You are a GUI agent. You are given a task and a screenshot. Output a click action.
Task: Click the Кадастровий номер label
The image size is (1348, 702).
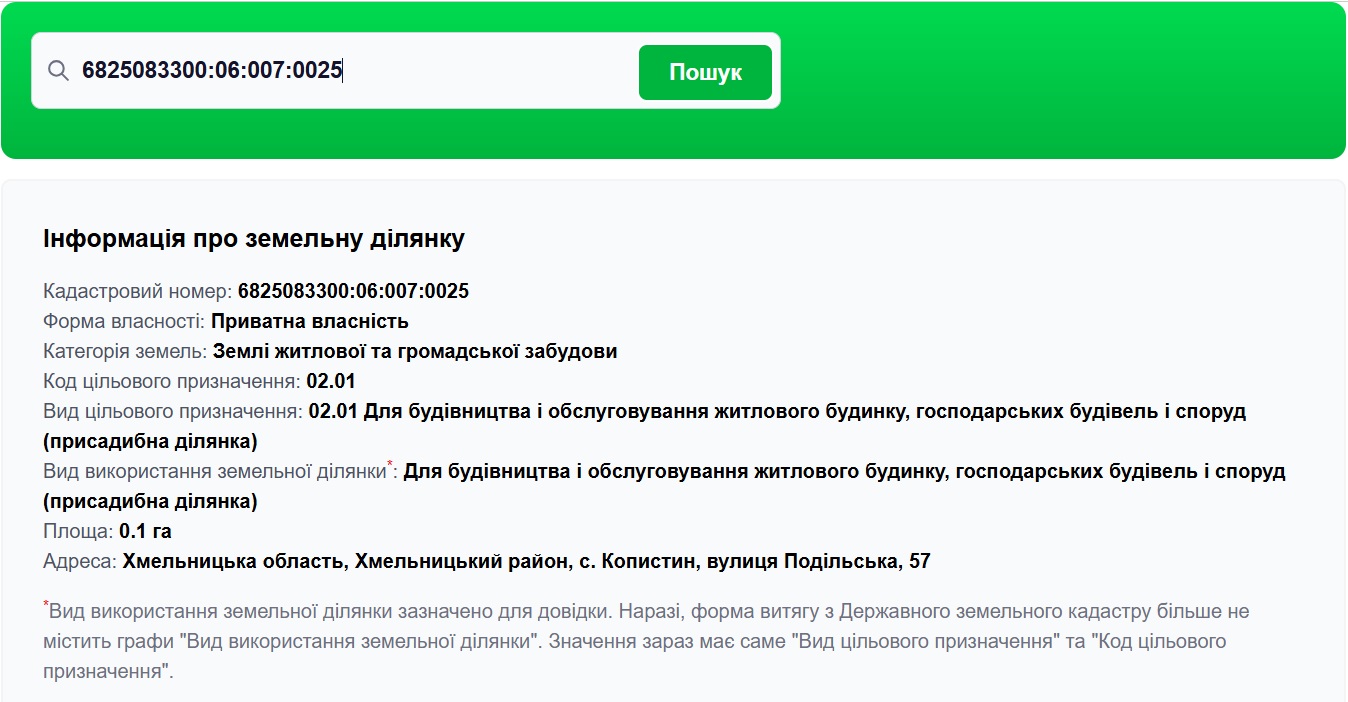(x=137, y=292)
